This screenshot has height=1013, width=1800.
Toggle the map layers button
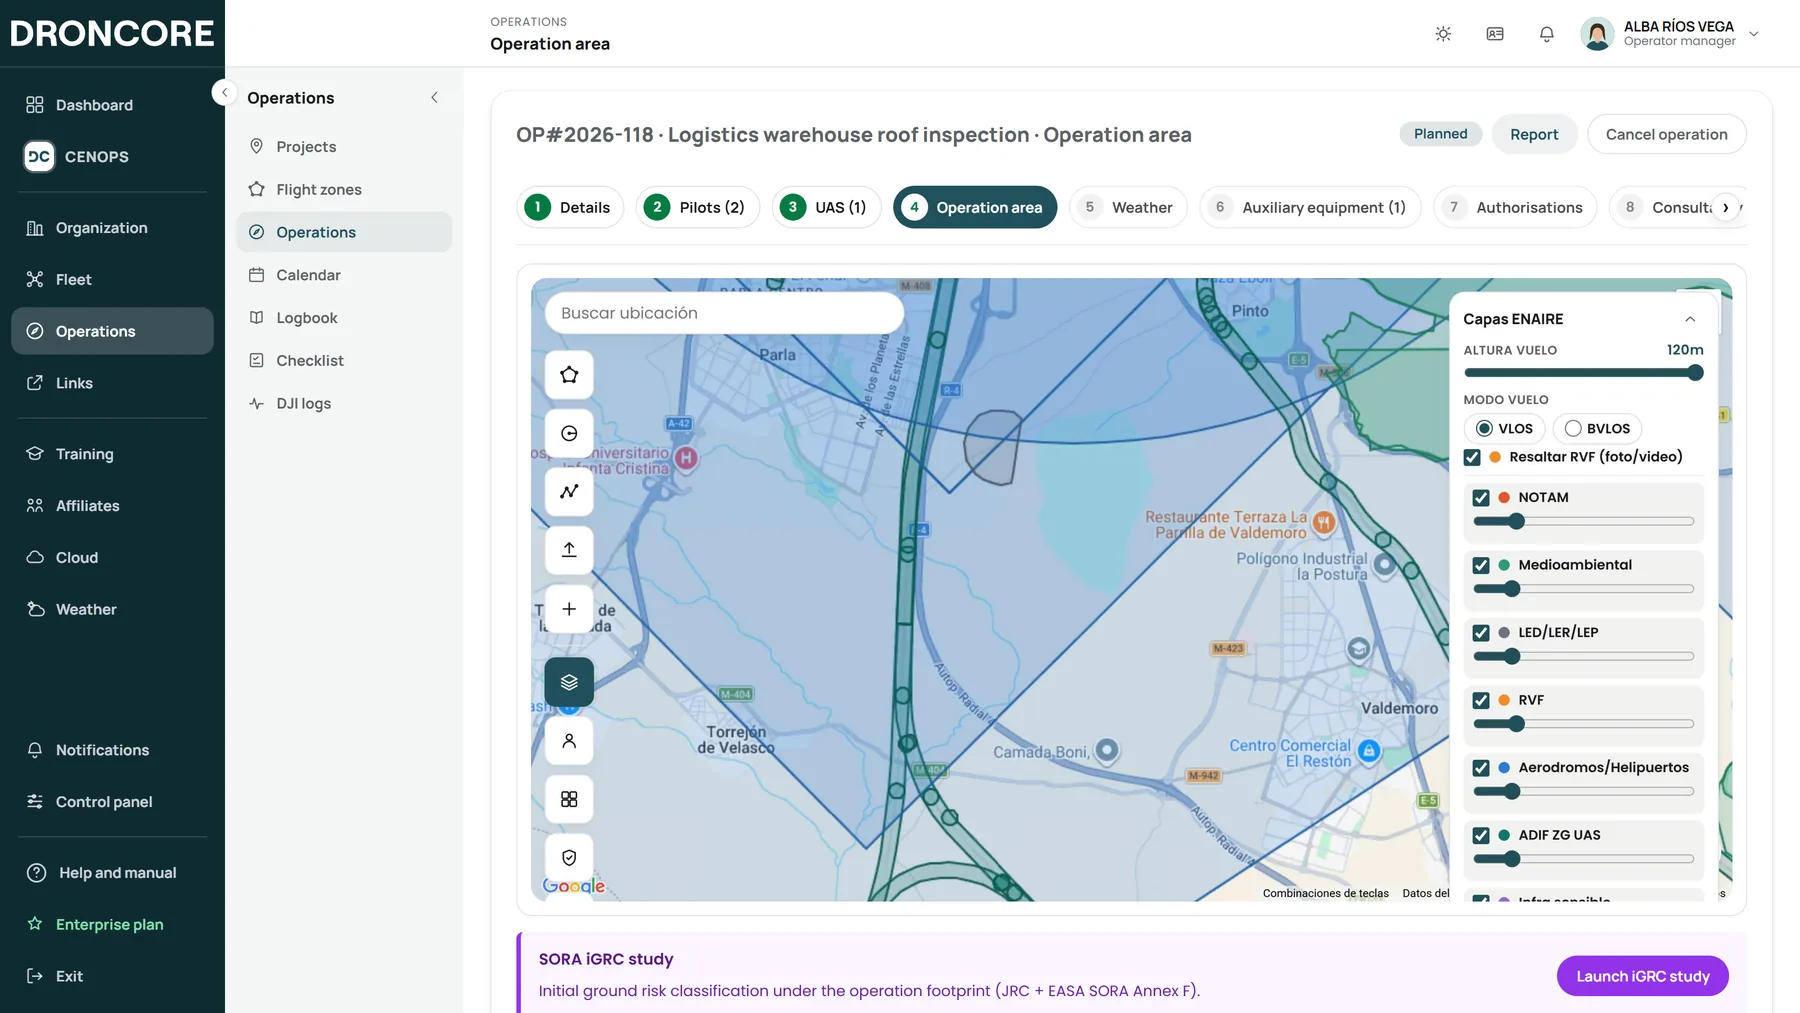pyautogui.click(x=569, y=682)
